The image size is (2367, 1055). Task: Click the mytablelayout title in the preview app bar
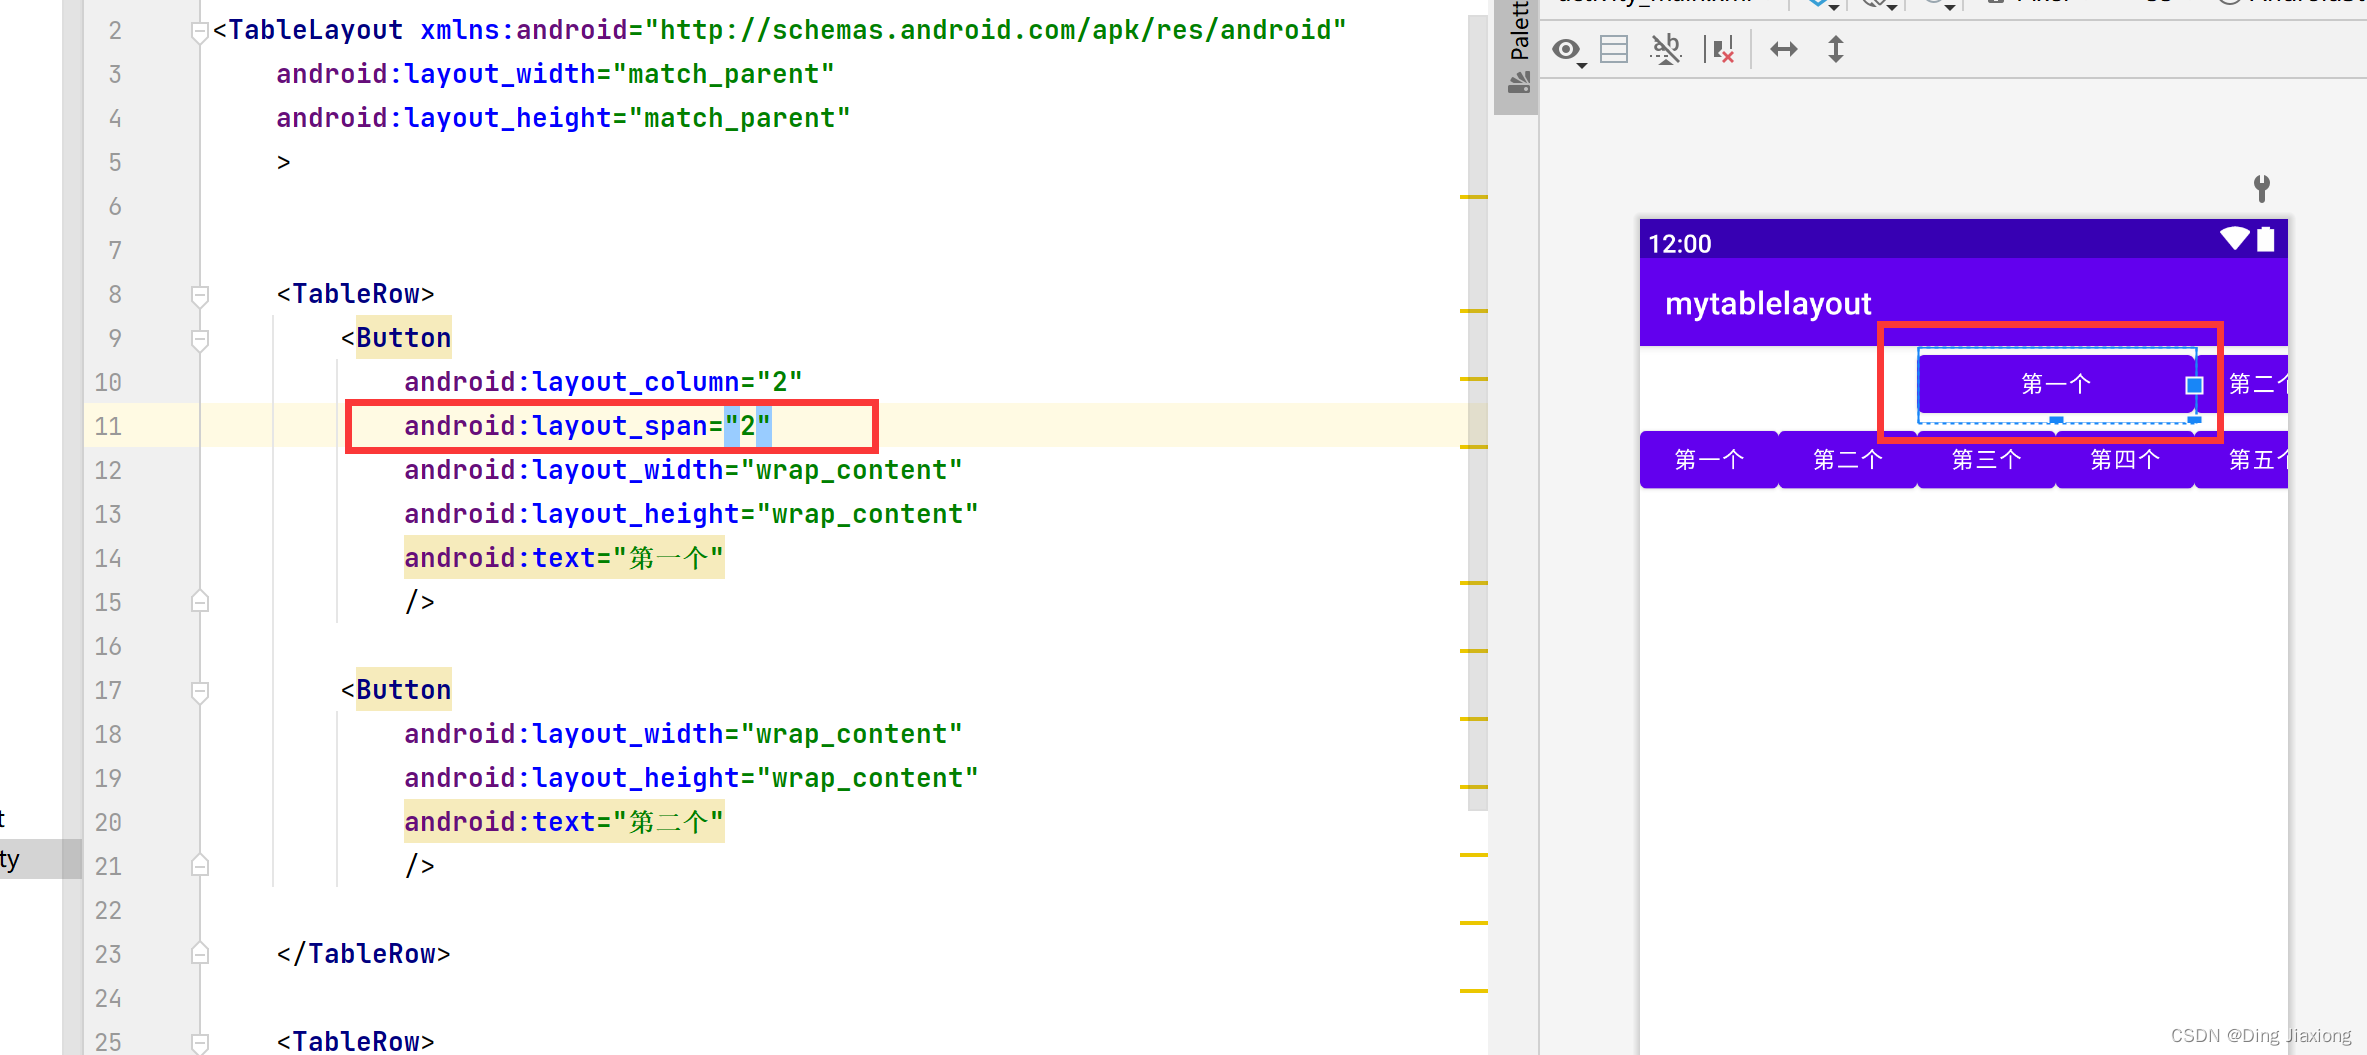click(1767, 303)
